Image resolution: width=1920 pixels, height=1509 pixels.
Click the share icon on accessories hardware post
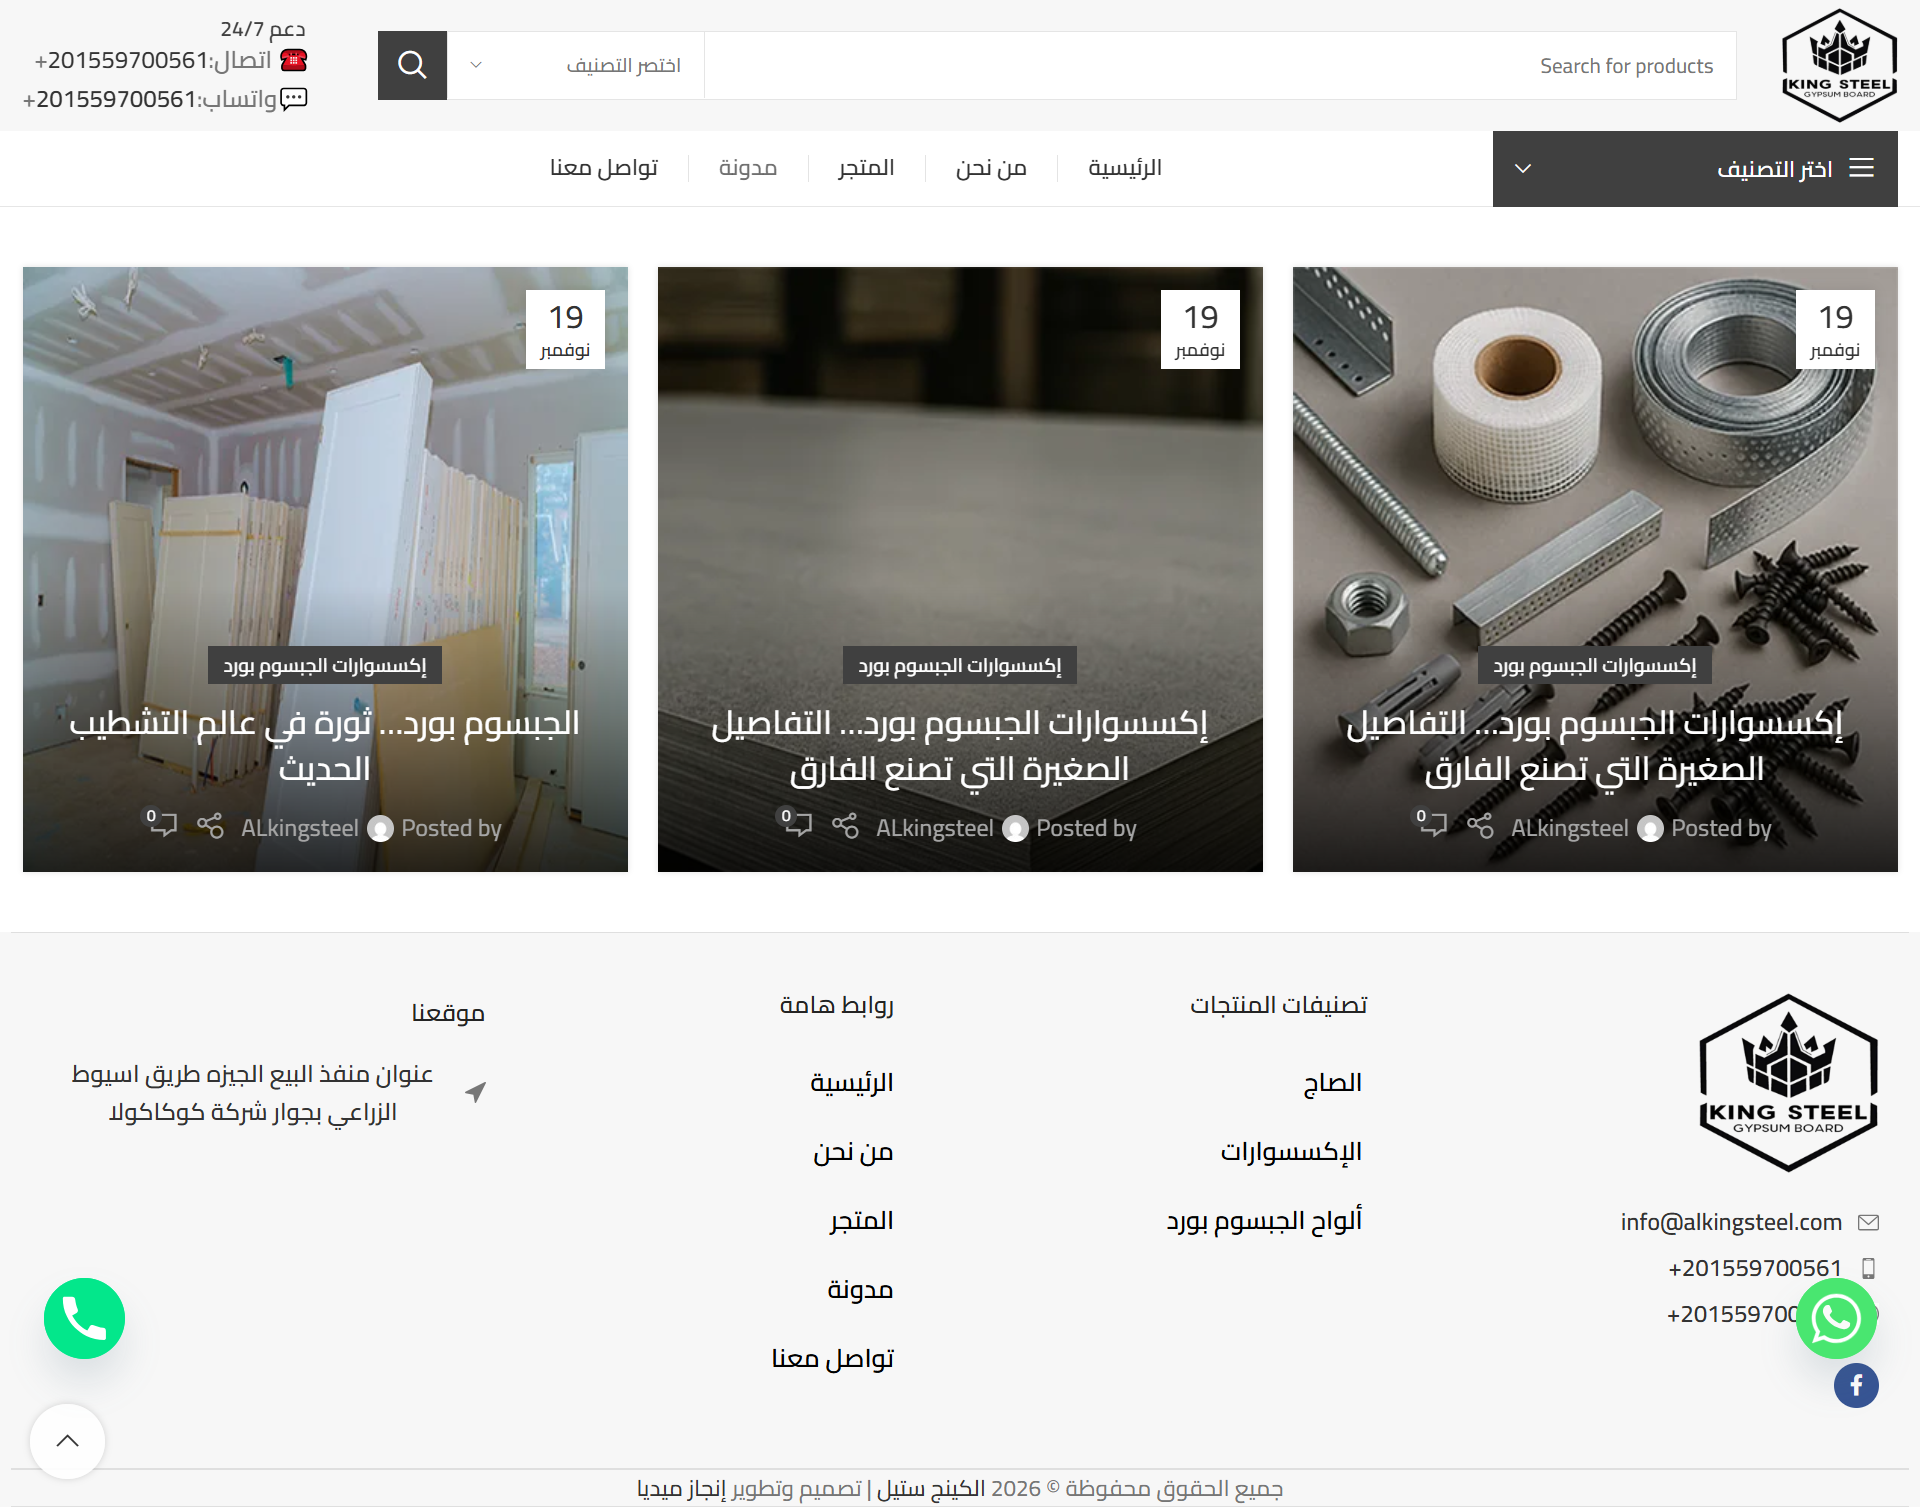1480,826
